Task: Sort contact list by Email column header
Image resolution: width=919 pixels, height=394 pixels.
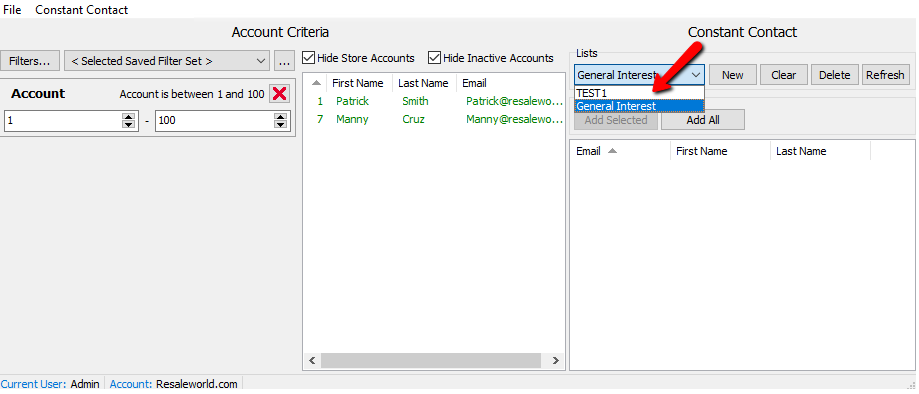Action: [x=620, y=151]
